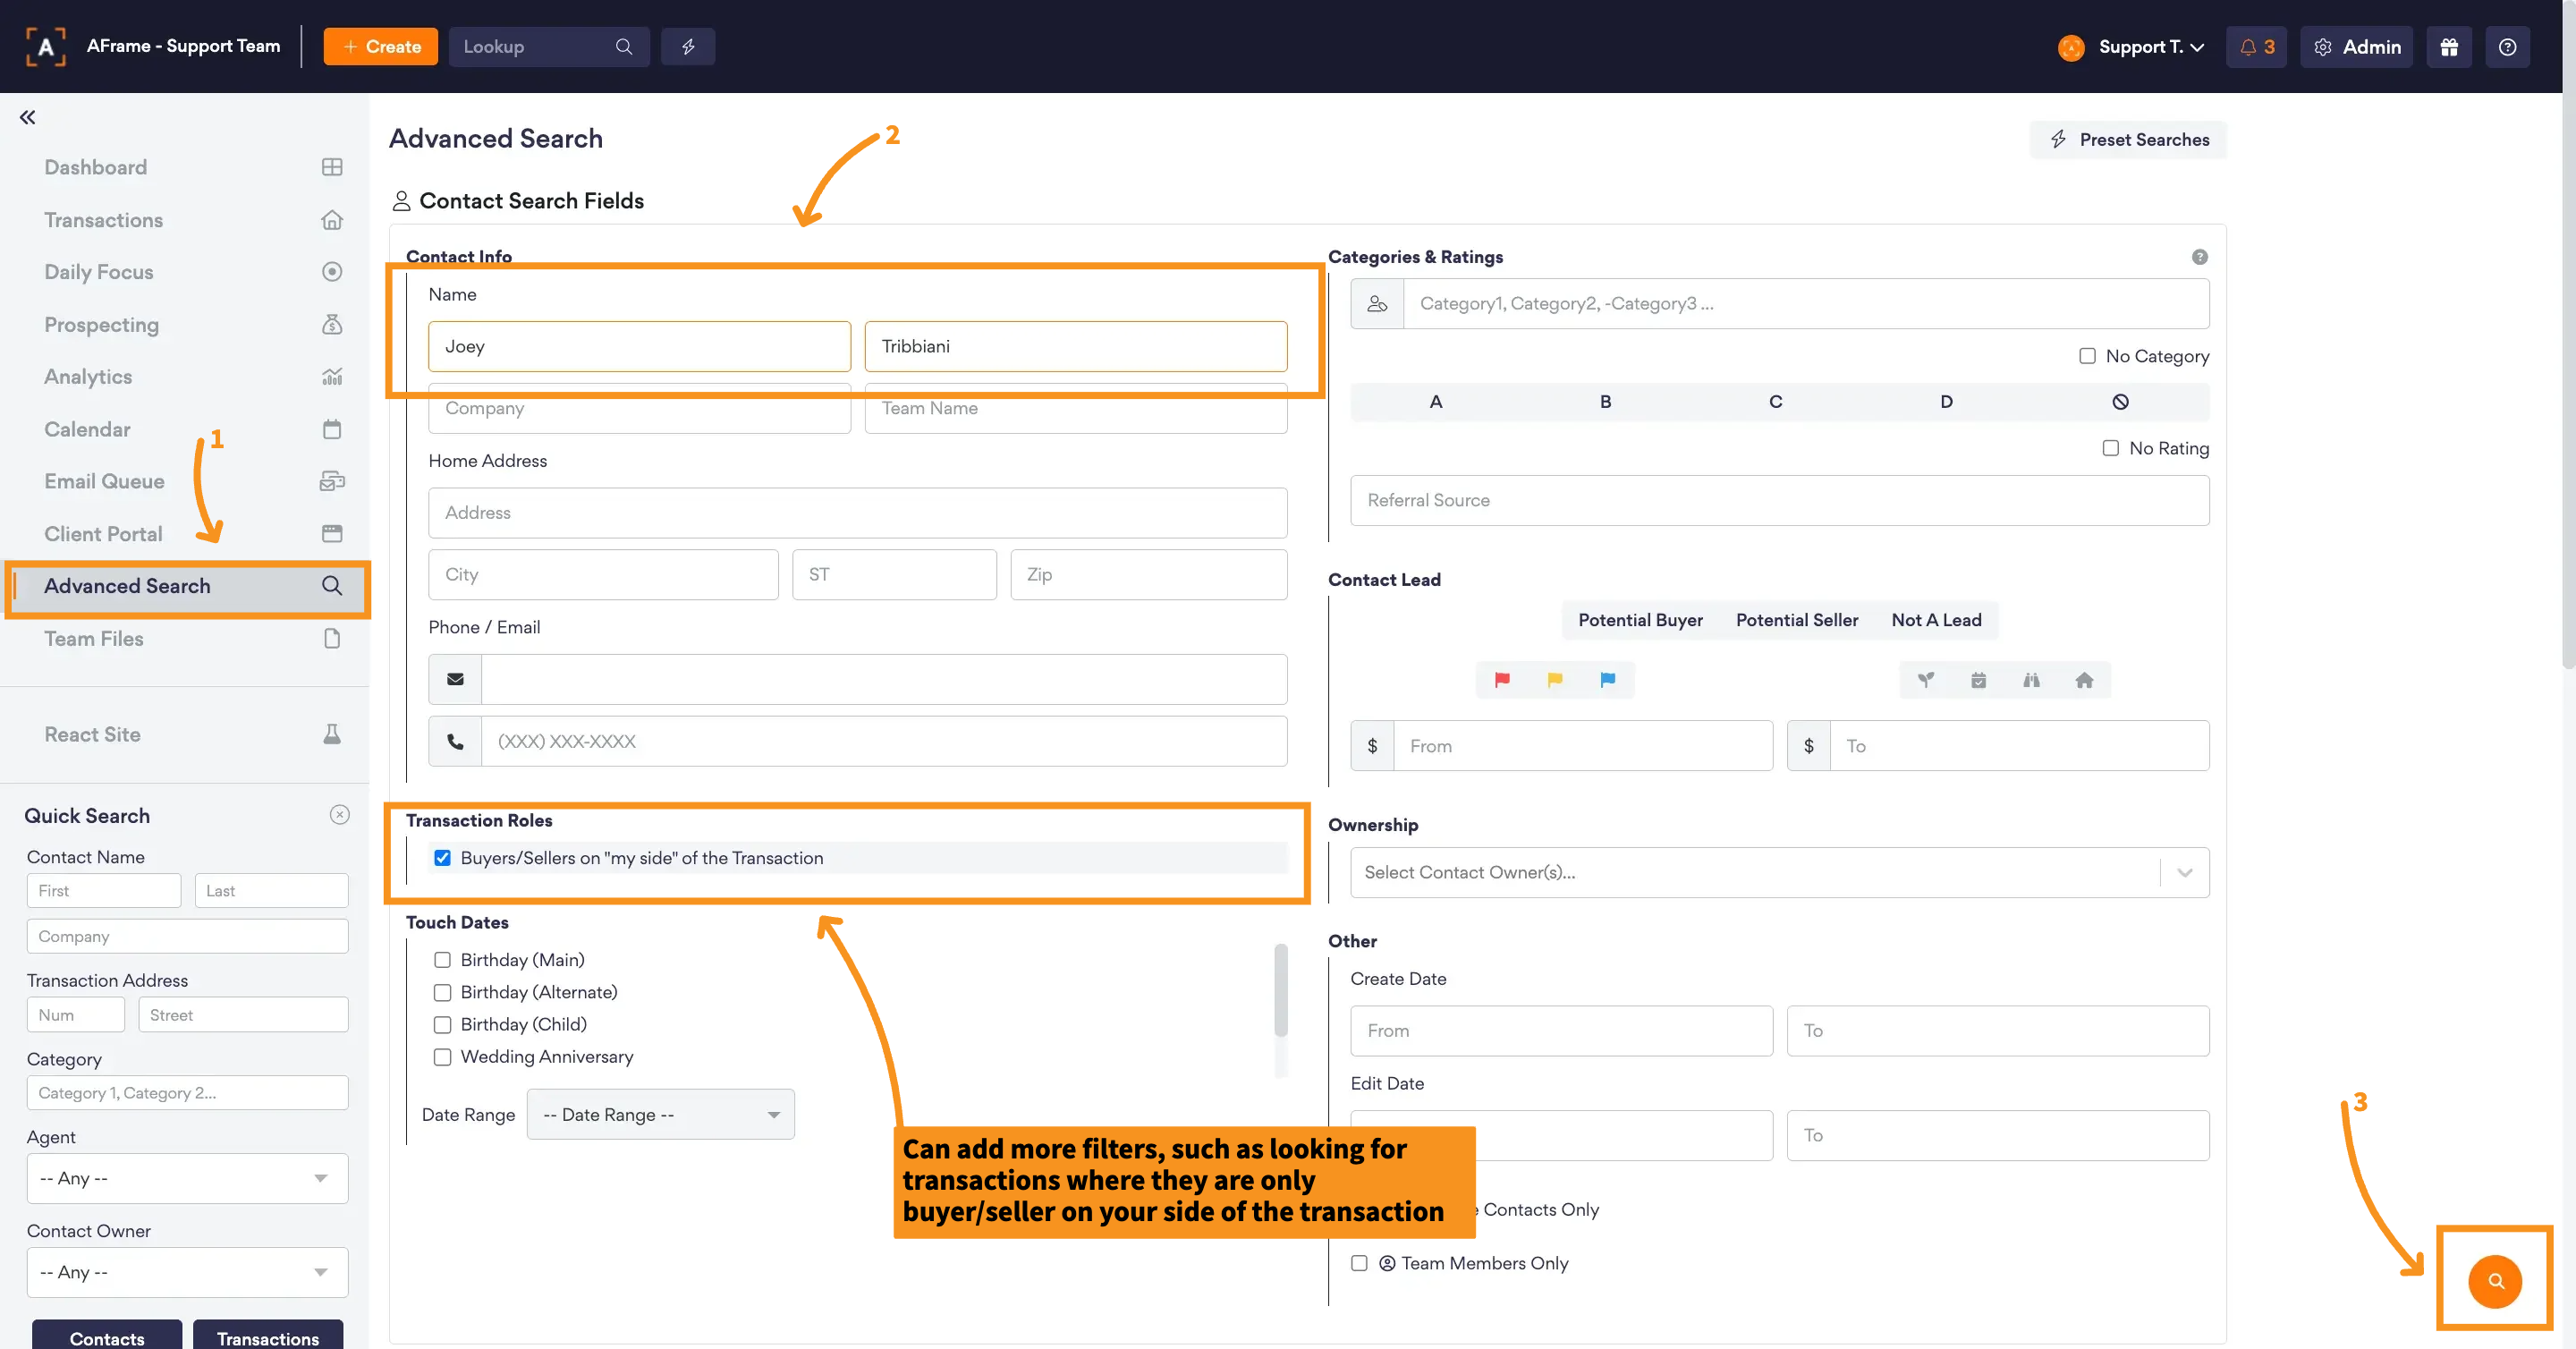Screen dimensions: 2576x1349
Task: Open the help question mark icon
Action: click(x=2507, y=47)
